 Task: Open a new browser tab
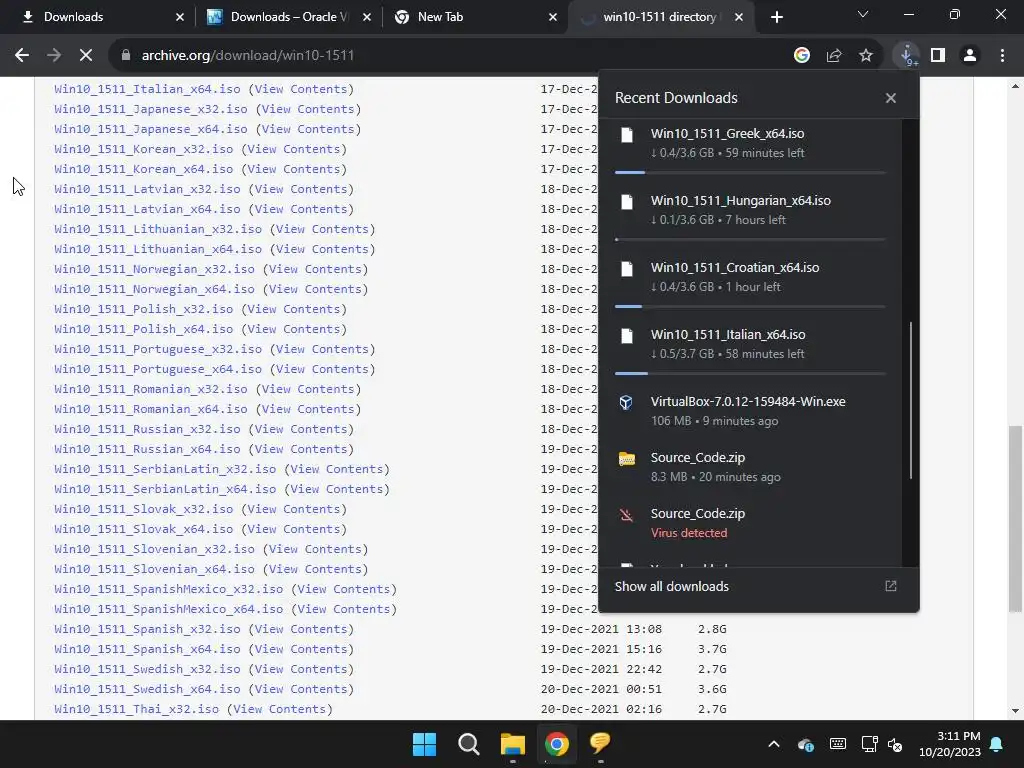point(776,17)
